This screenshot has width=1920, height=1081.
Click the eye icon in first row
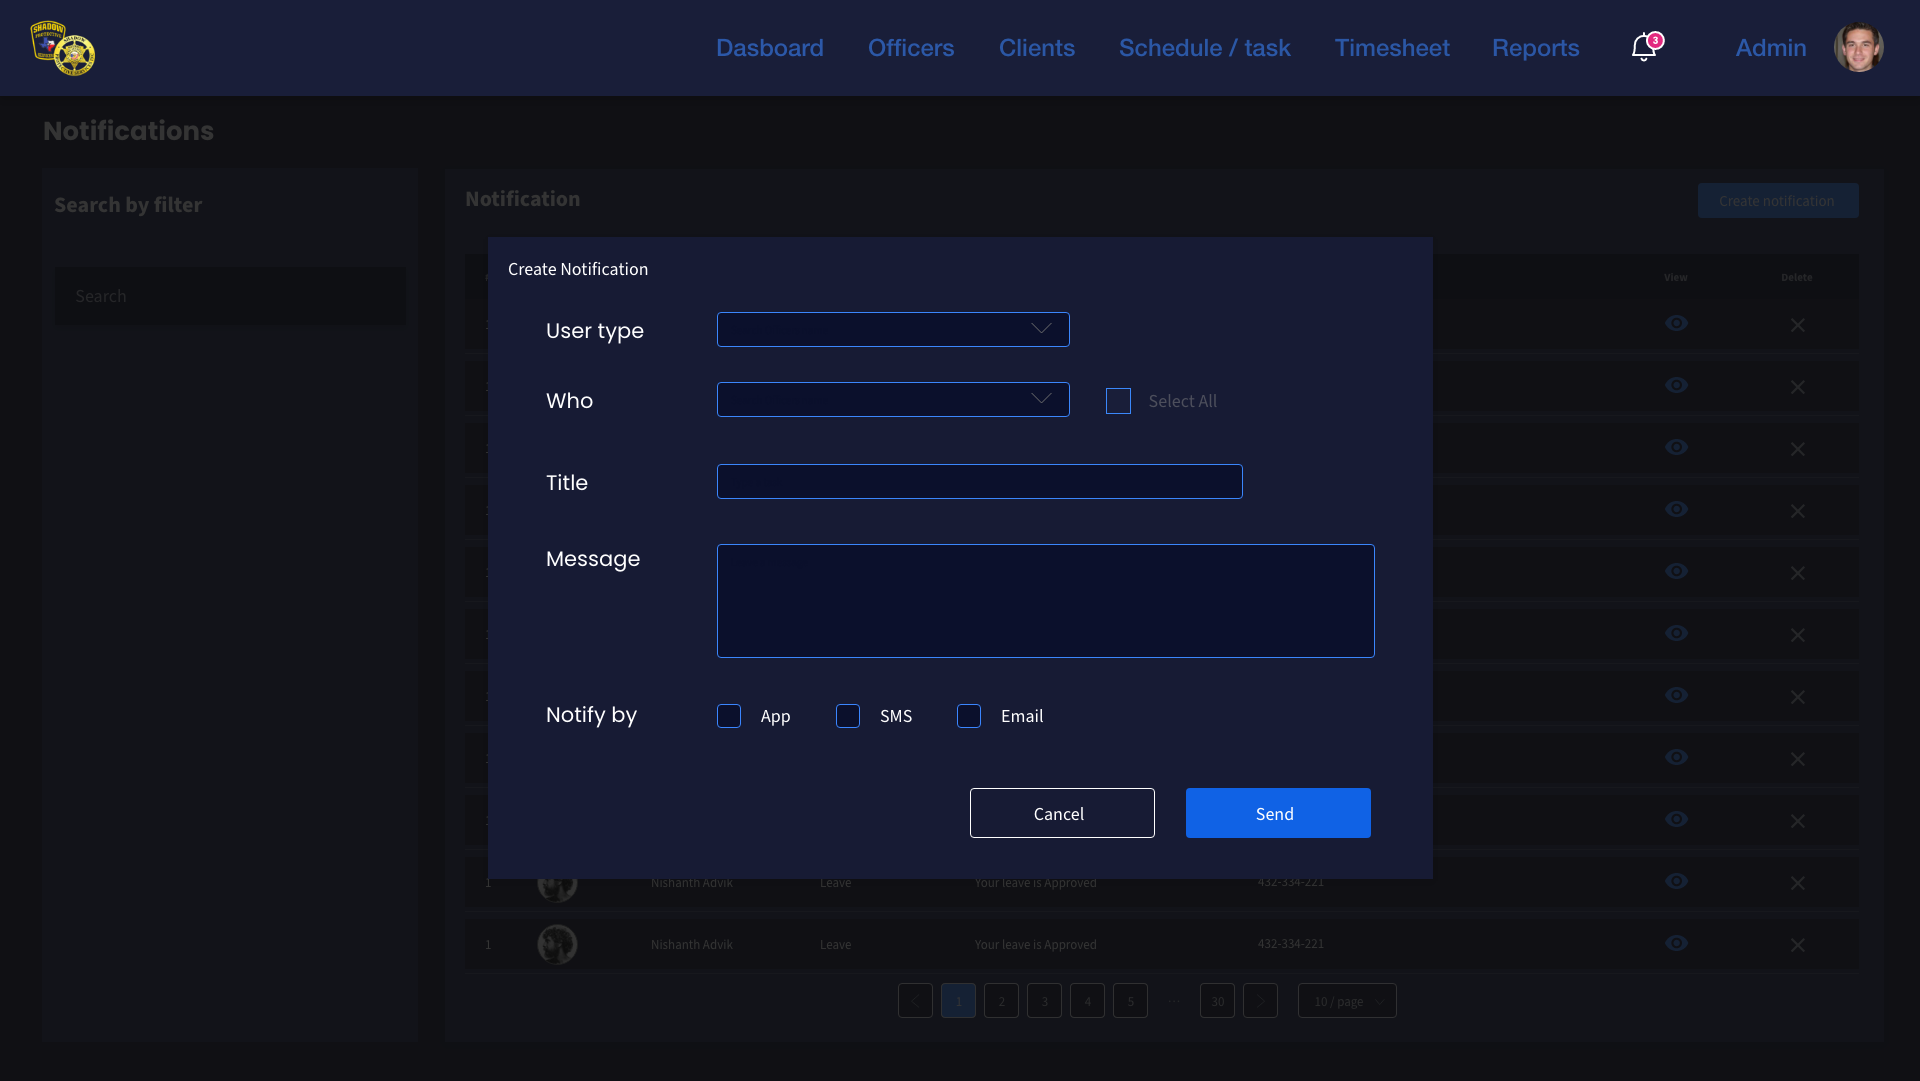[x=1676, y=323]
